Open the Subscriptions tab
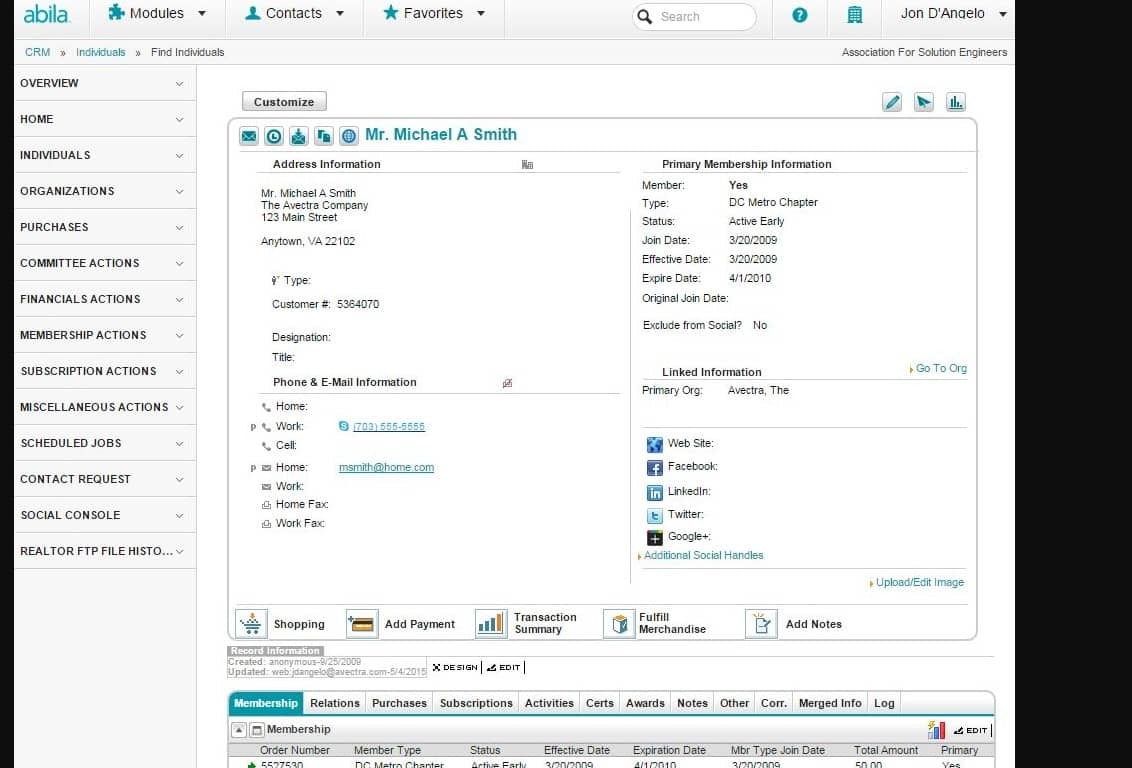The width and height of the screenshot is (1132, 768). coord(476,703)
